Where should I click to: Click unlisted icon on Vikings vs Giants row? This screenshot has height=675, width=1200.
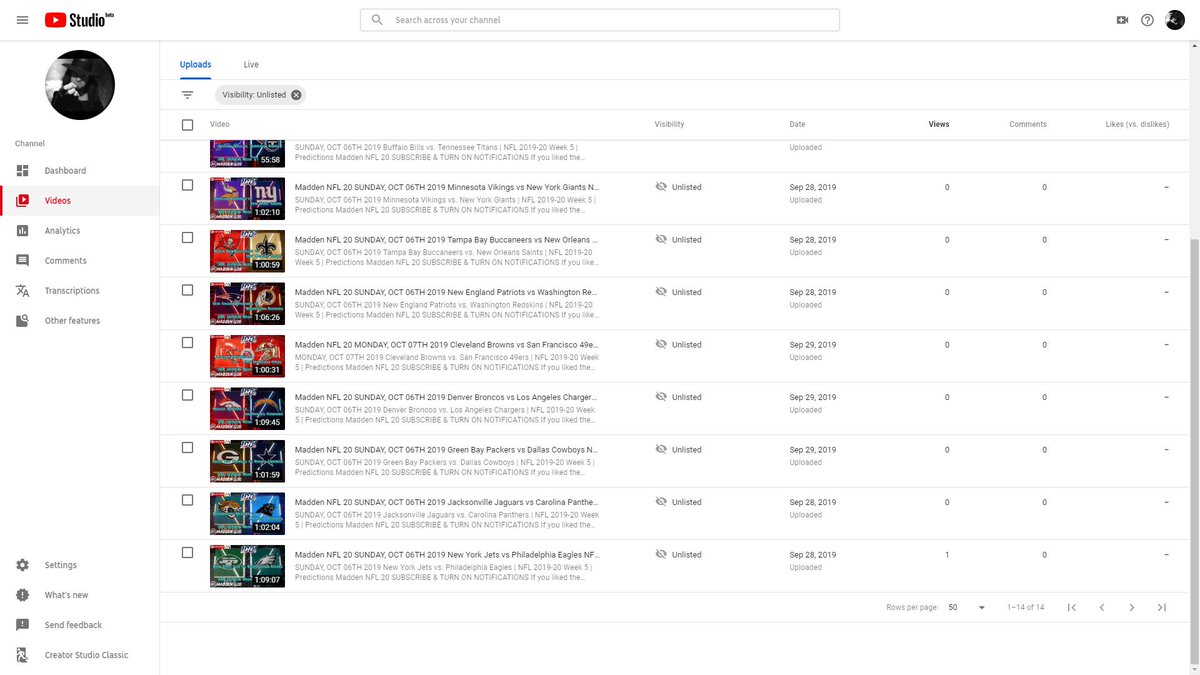[x=660, y=187]
